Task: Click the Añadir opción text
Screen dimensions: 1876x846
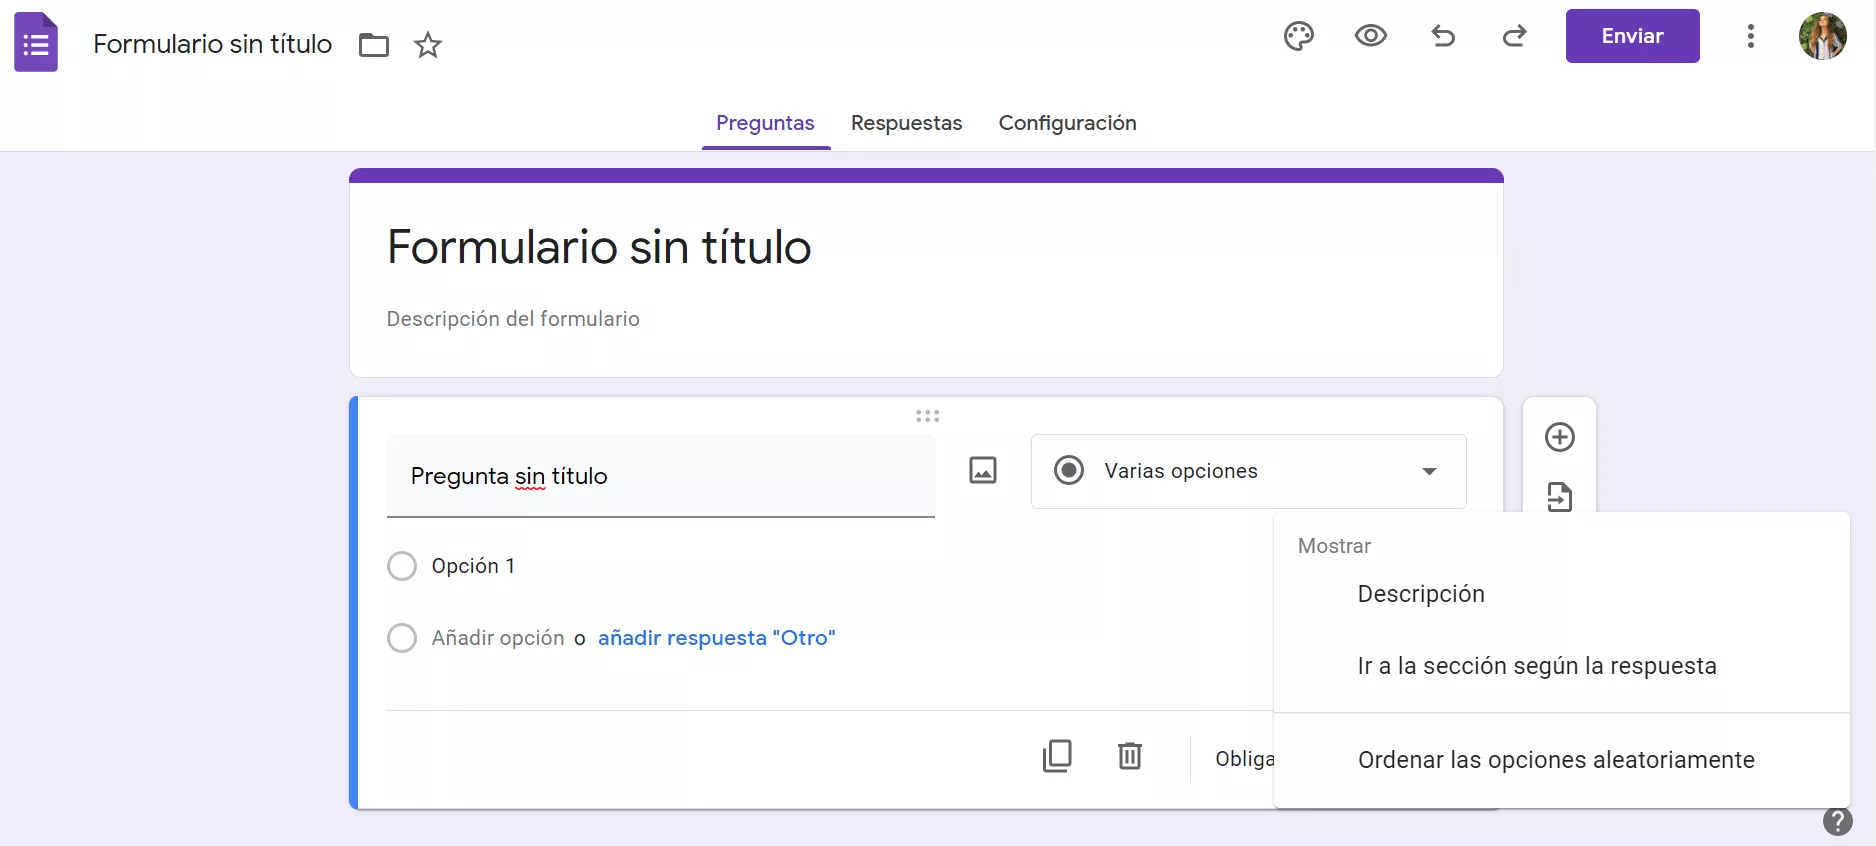Action: (x=498, y=638)
